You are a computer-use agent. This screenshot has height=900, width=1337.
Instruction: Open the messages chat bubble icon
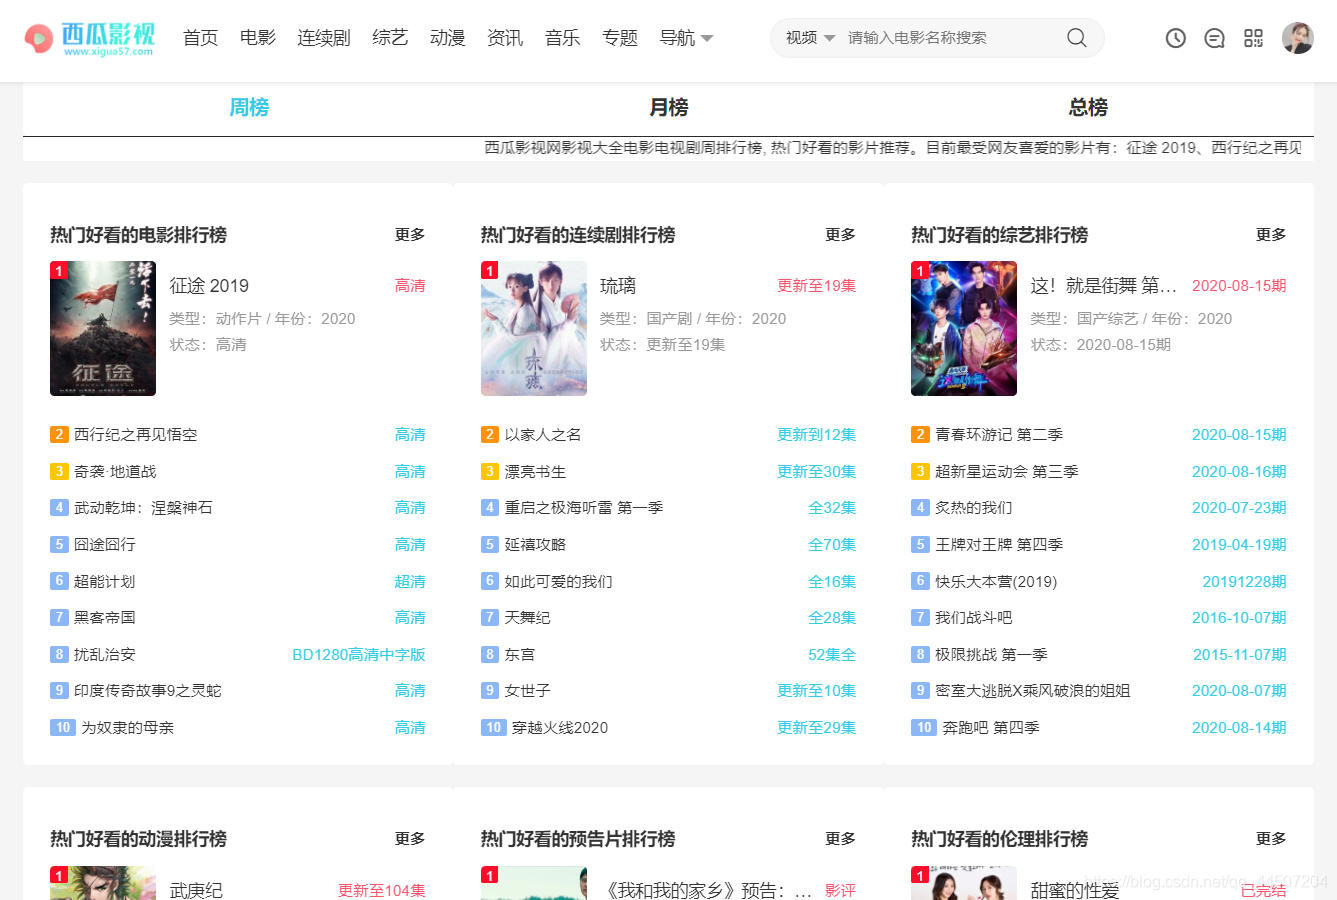[x=1214, y=38]
